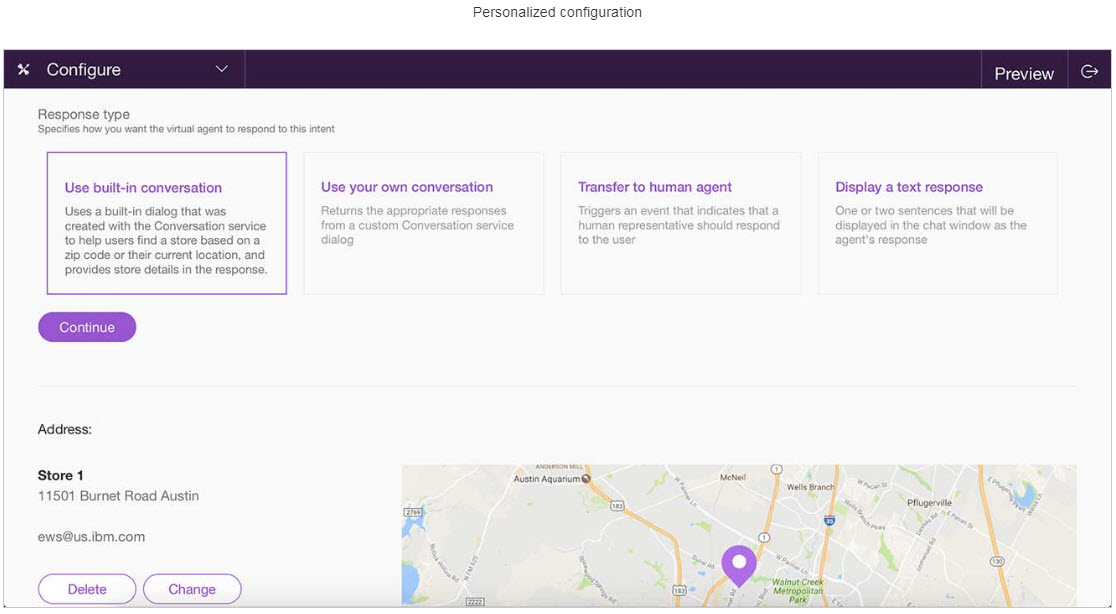This screenshot has width=1116, height=614.
Task: Select the Transfer to human agent option
Action: point(680,223)
